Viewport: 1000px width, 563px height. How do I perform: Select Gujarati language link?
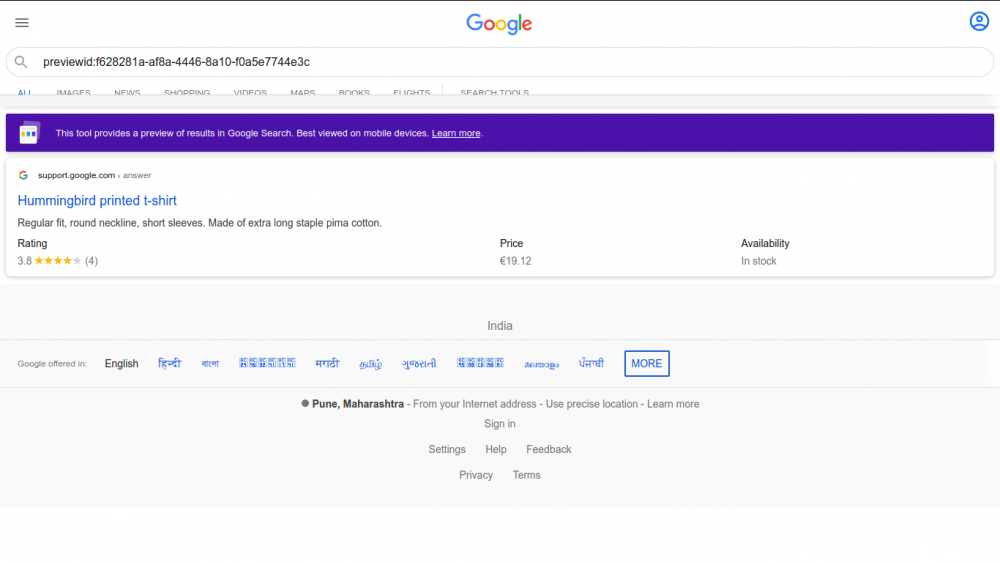pos(419,363)
